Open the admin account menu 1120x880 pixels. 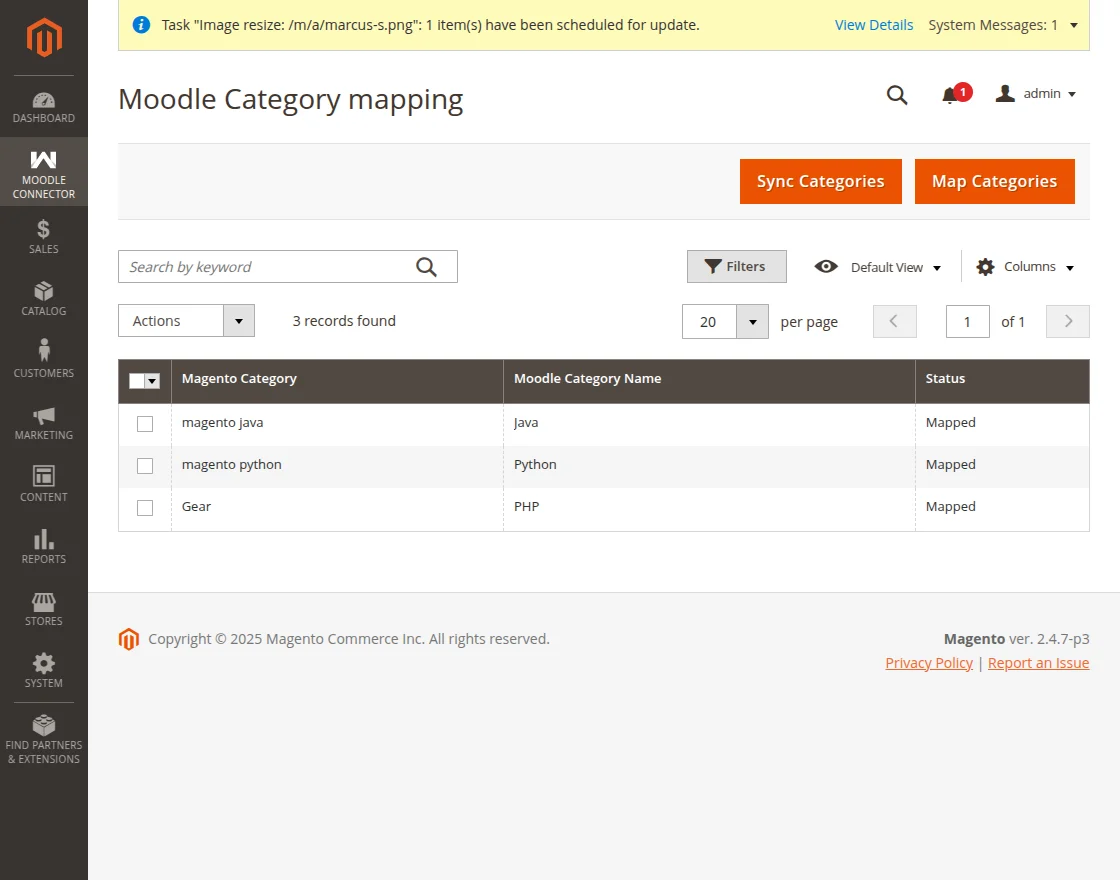click(x=1036, y=94)
